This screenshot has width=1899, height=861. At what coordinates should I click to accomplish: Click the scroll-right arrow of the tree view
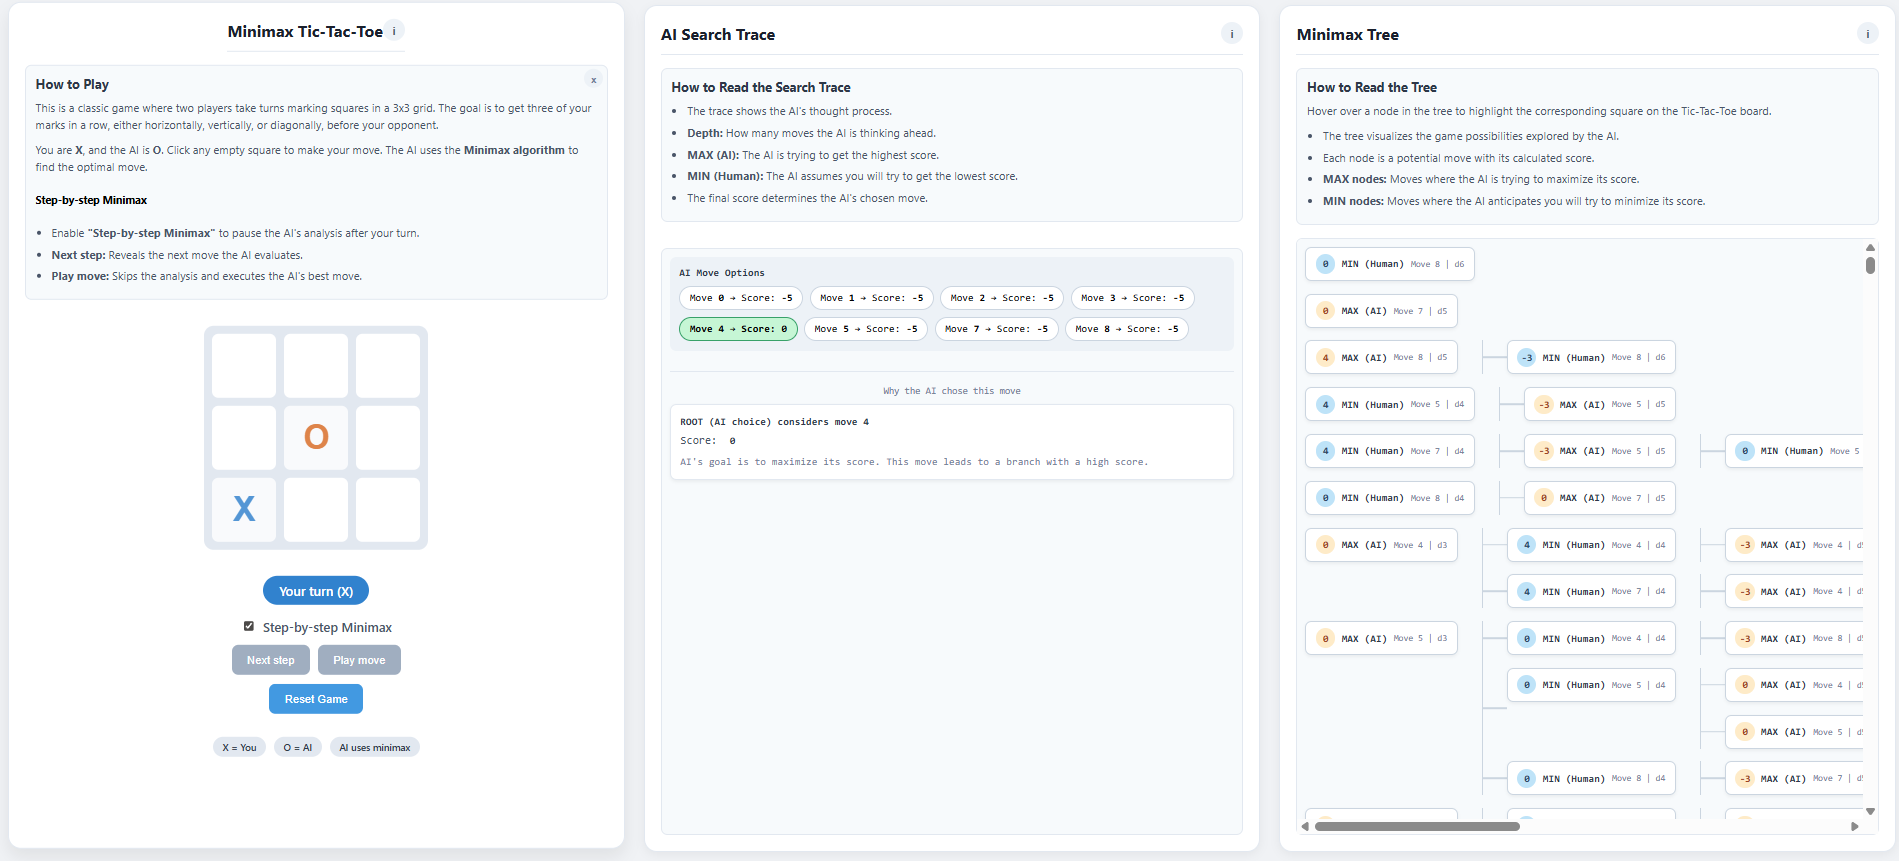(x=1855, y=826)
